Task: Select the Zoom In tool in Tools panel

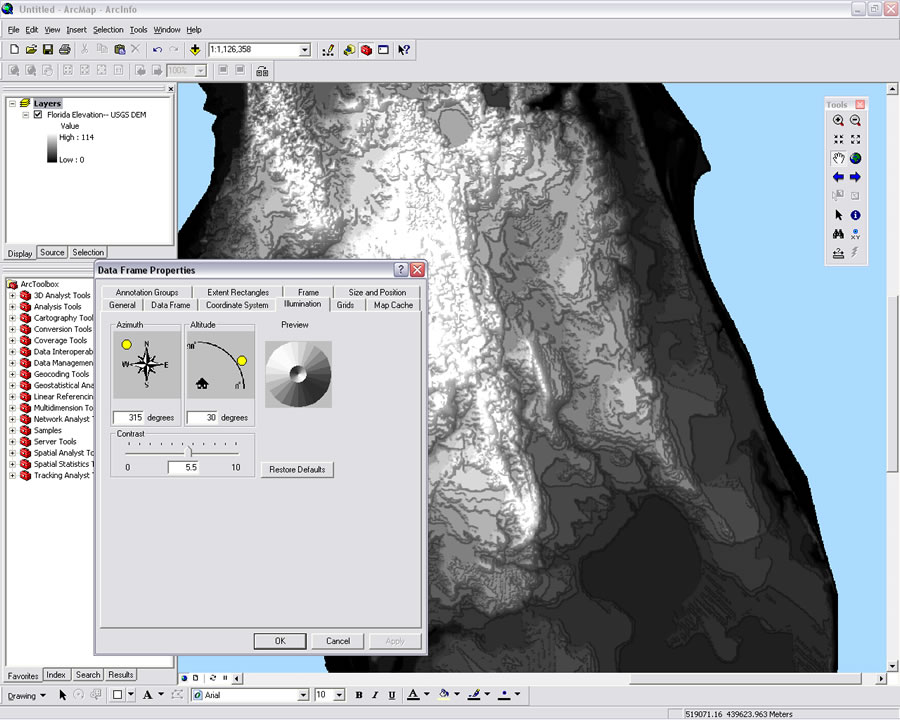Action: point(838,120)
